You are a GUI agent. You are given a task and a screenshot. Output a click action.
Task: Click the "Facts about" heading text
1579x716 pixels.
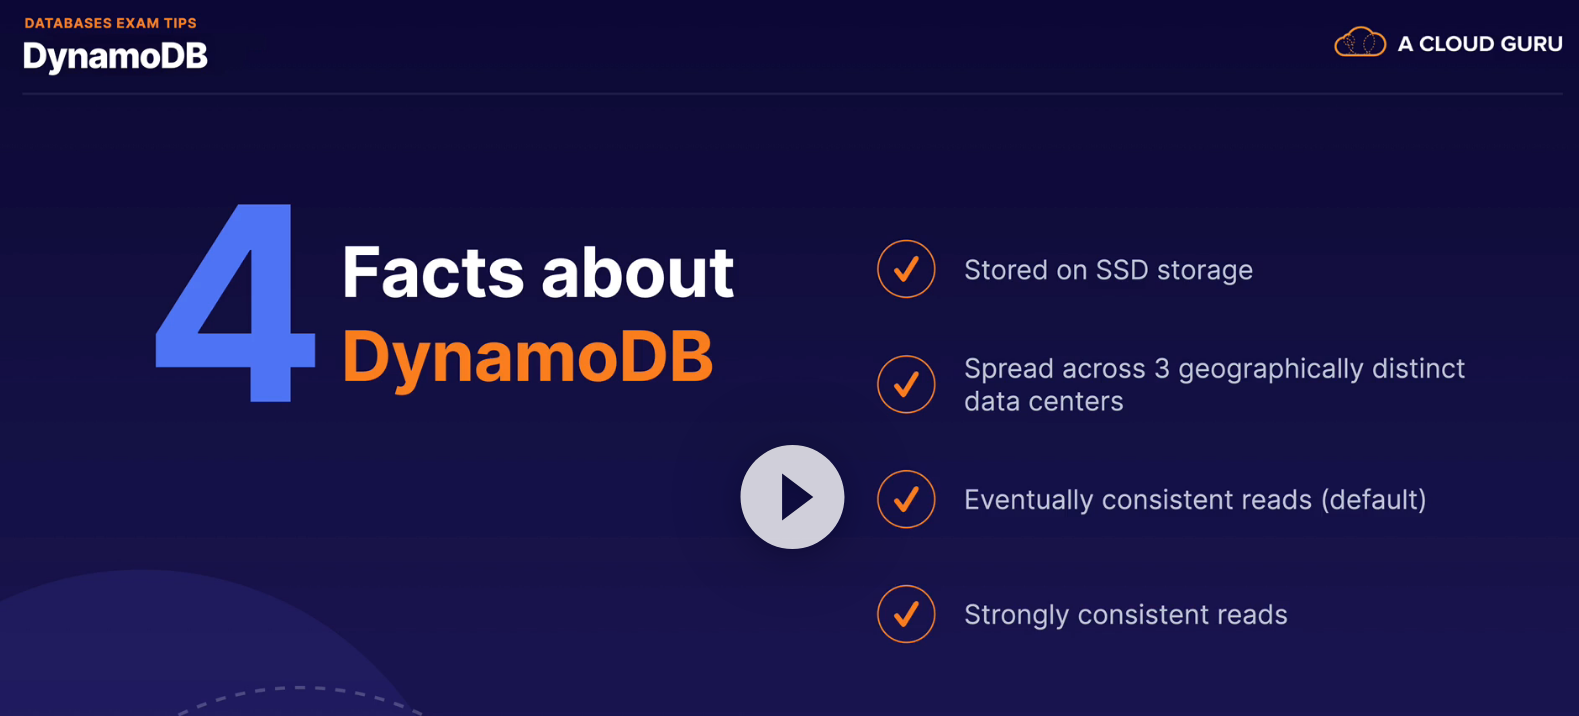click(x=537, y=272)
